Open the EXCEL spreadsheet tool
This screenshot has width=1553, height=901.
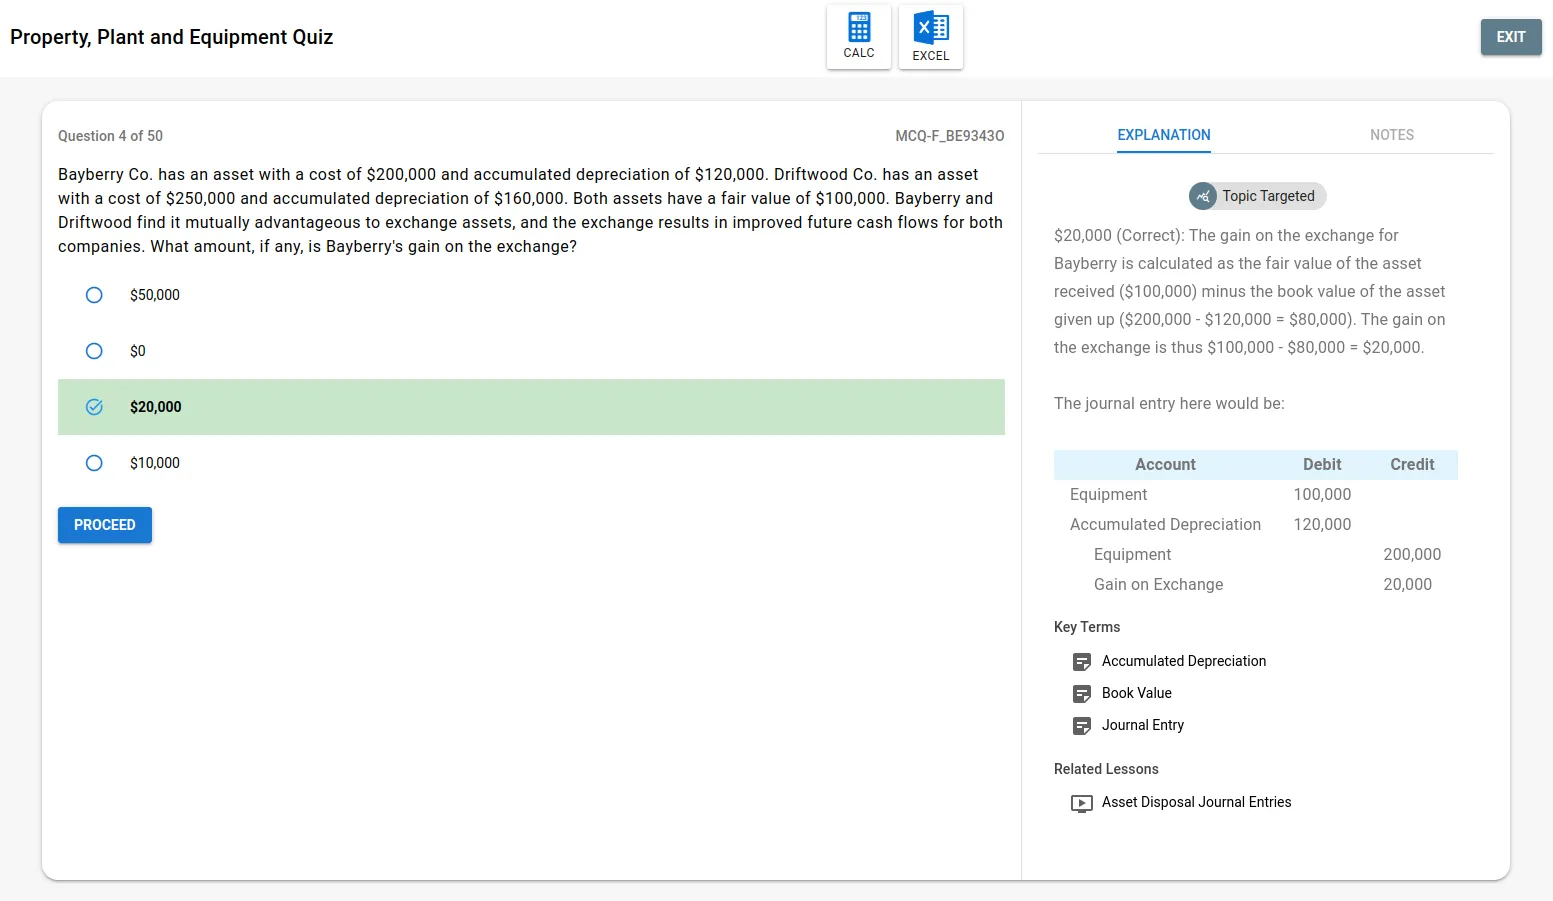[x=930, y=37]
